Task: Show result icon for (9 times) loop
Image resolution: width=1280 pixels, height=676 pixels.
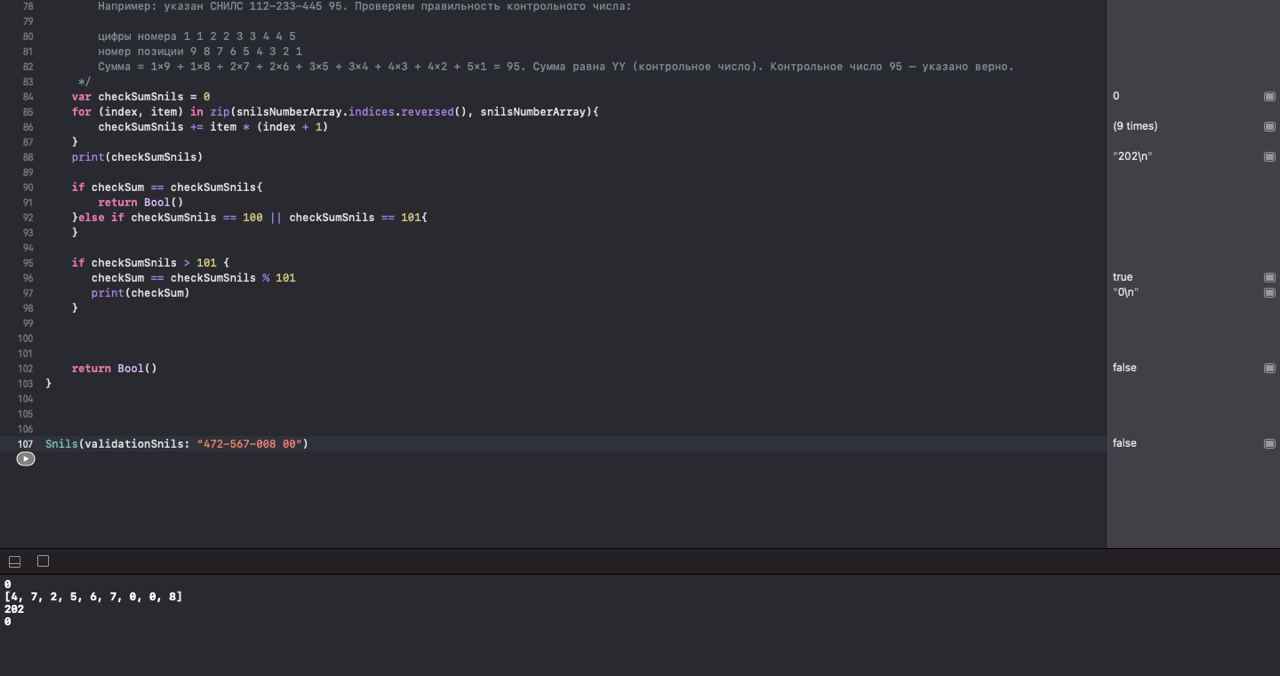Action: tap(1269, 127)
